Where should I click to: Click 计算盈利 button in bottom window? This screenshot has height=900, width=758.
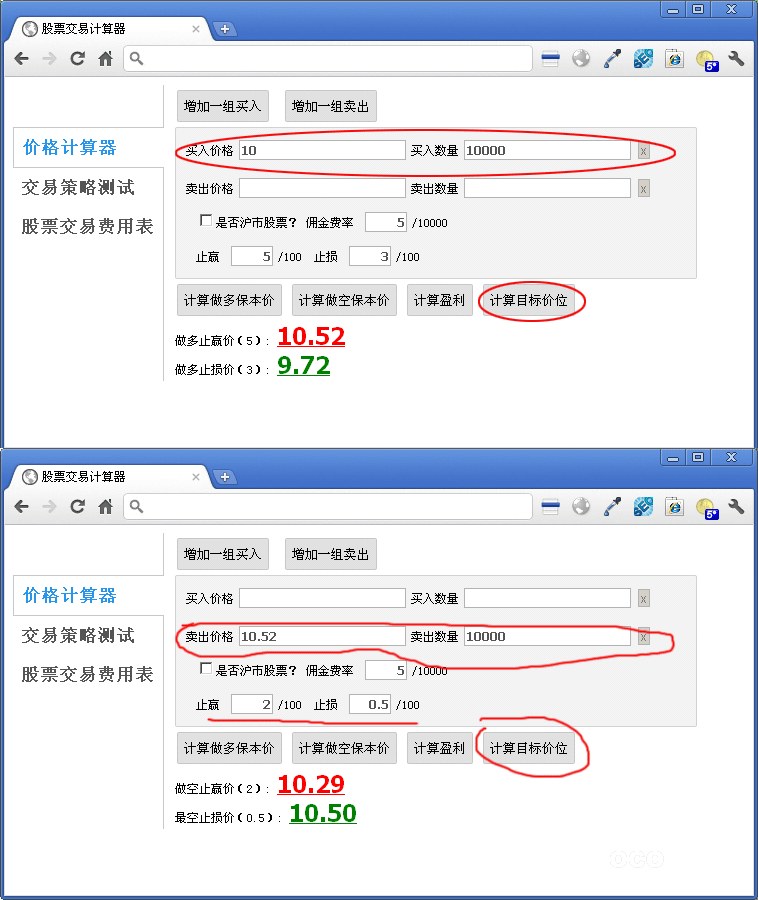pos(440,748)
